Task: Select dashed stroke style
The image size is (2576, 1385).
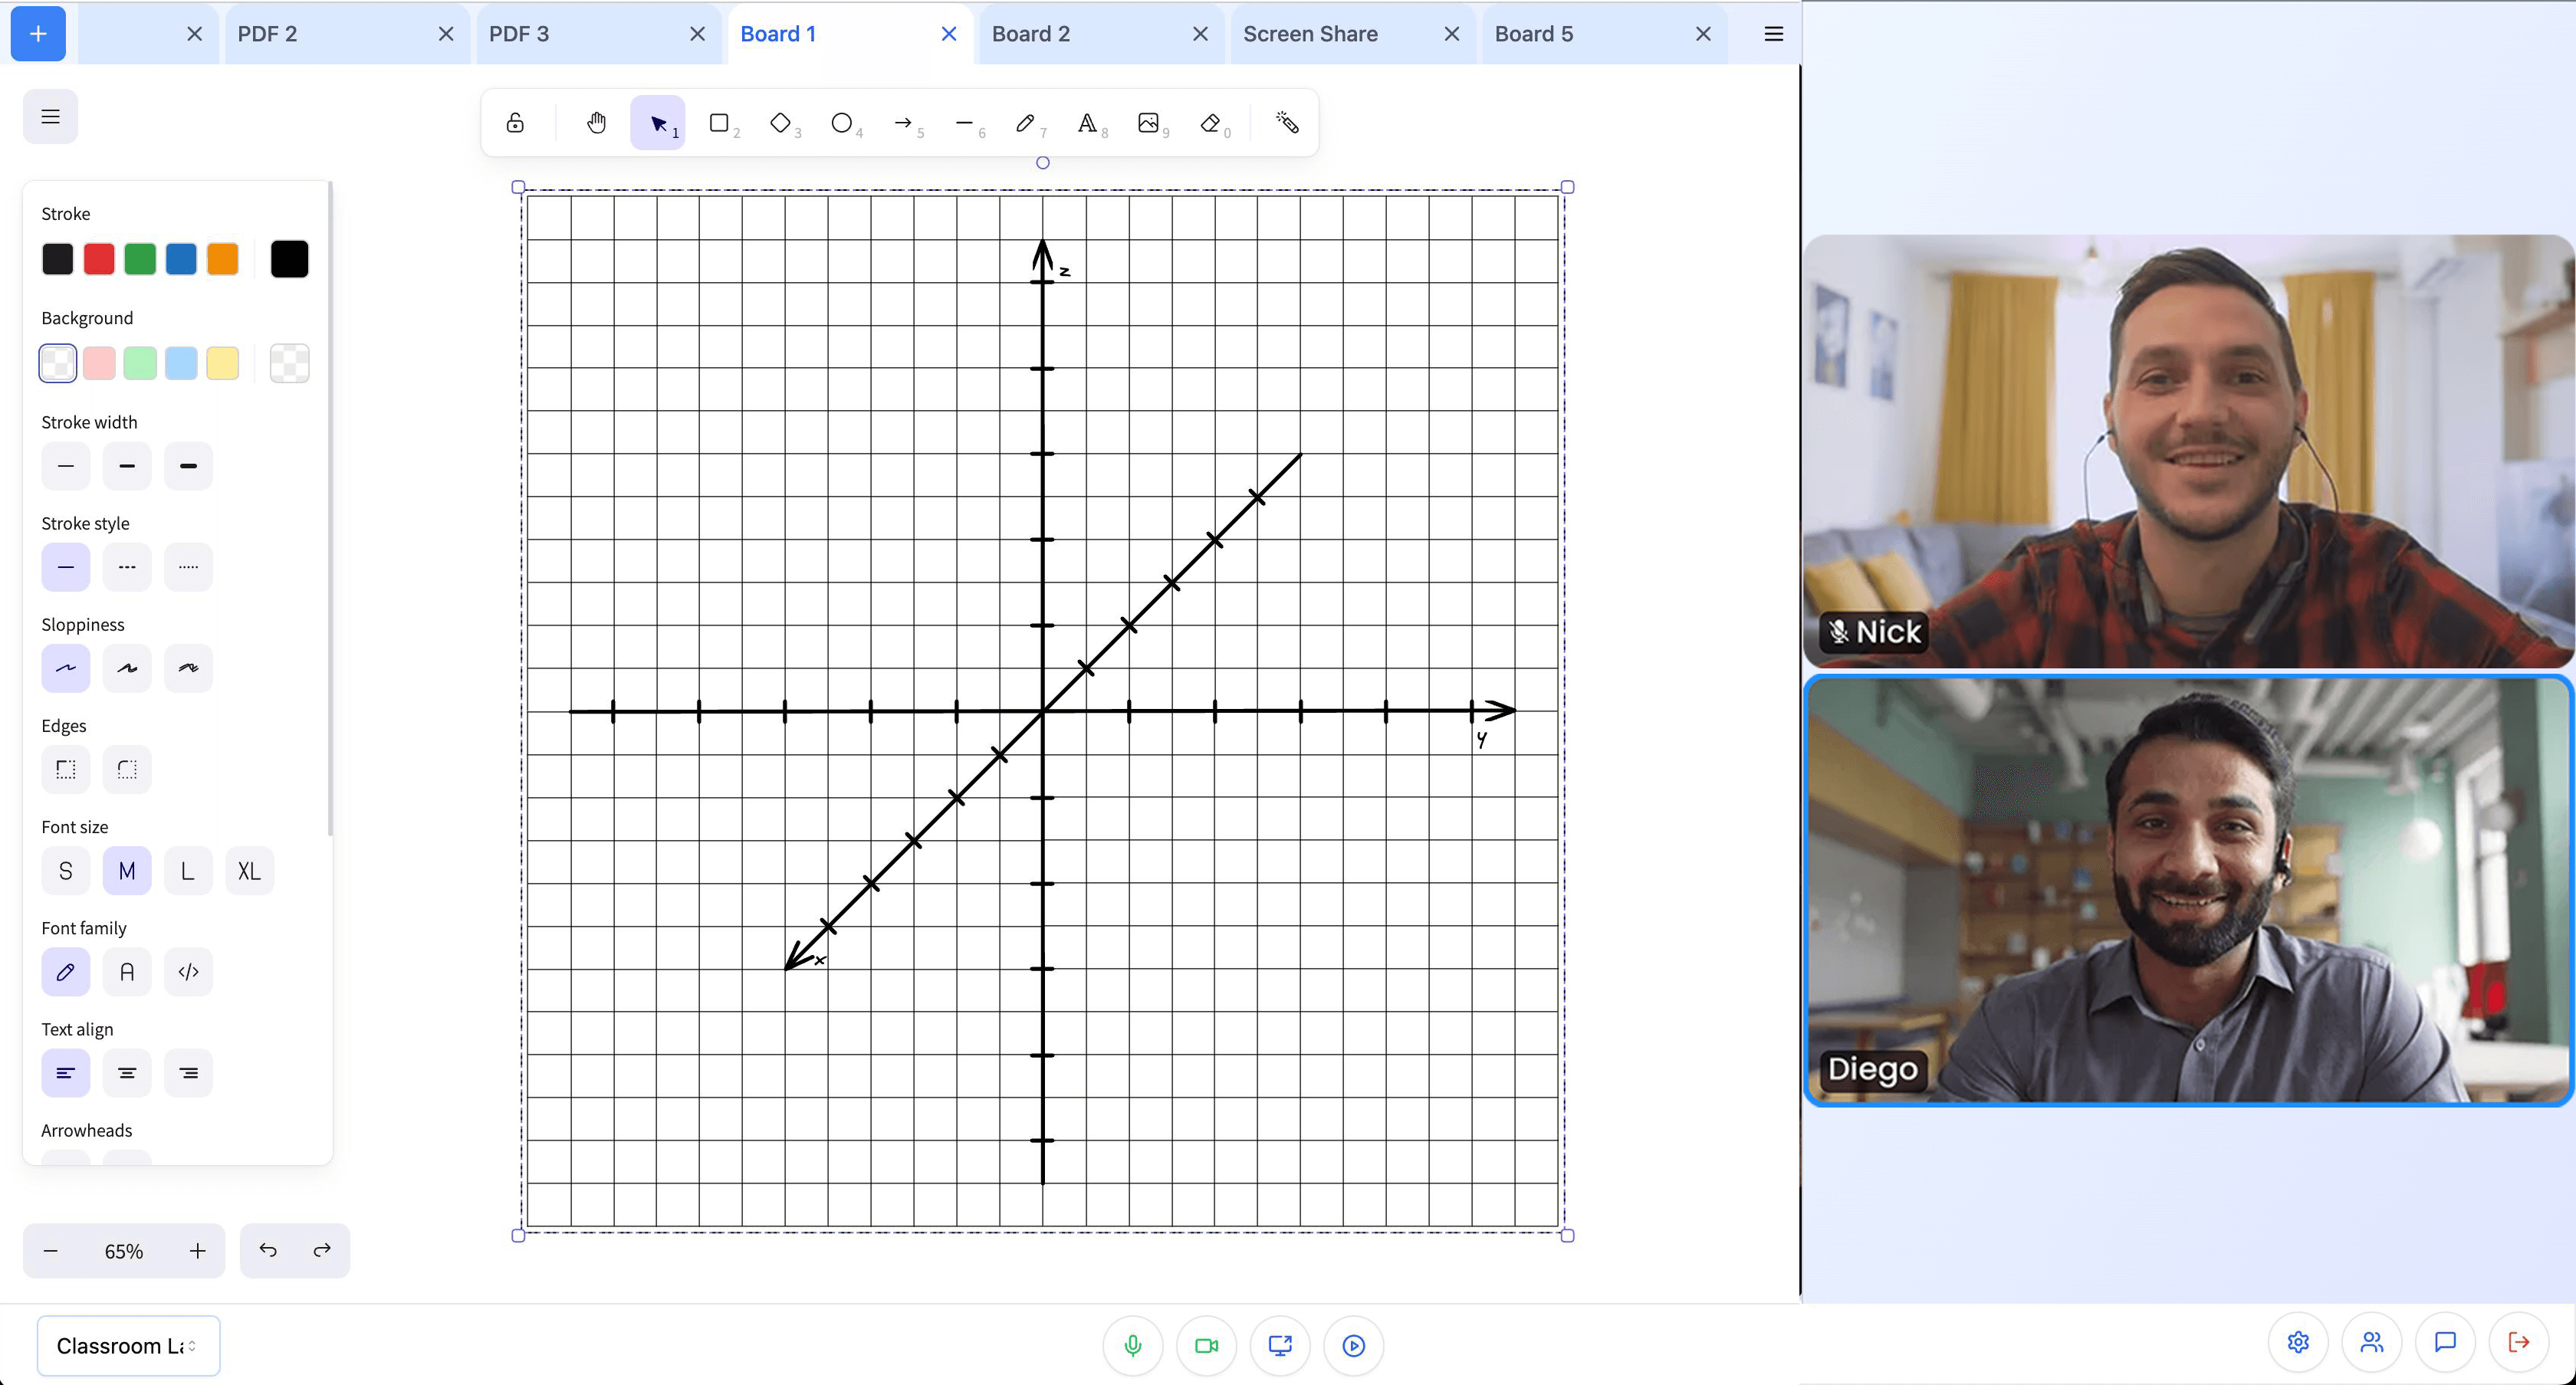Action: 127,566
